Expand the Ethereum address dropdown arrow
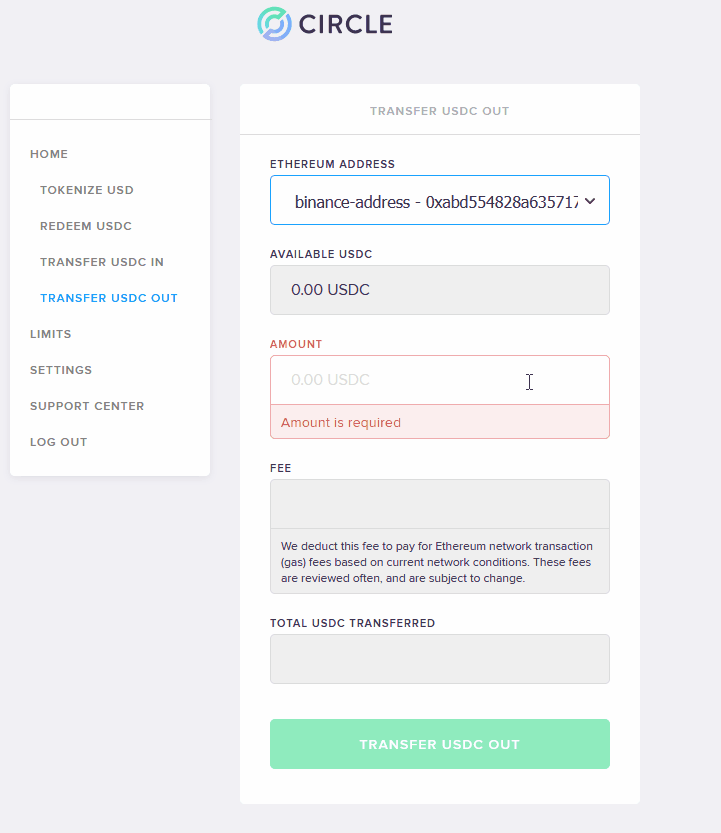This screenshot has width=721, height=833. click(590, 201)
